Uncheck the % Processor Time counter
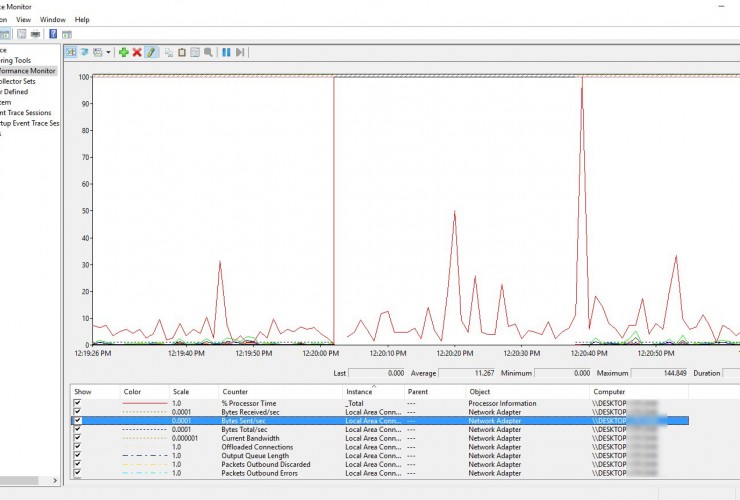 (78, 403)
